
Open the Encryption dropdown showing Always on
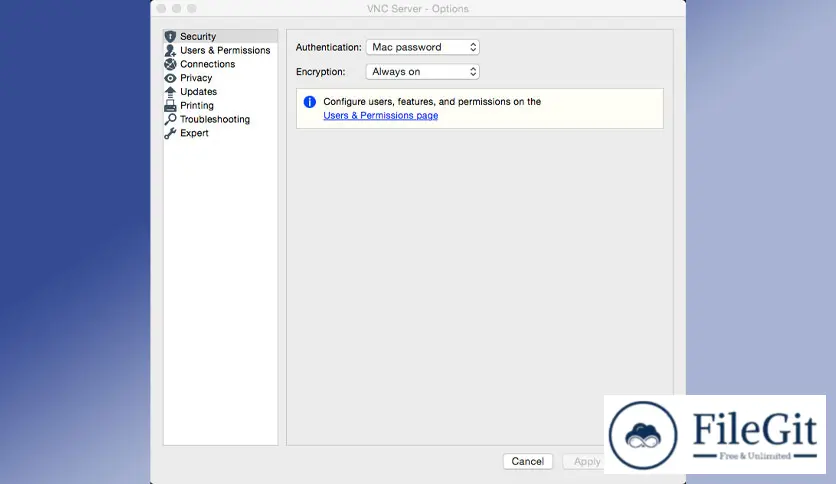click(422, 71)
